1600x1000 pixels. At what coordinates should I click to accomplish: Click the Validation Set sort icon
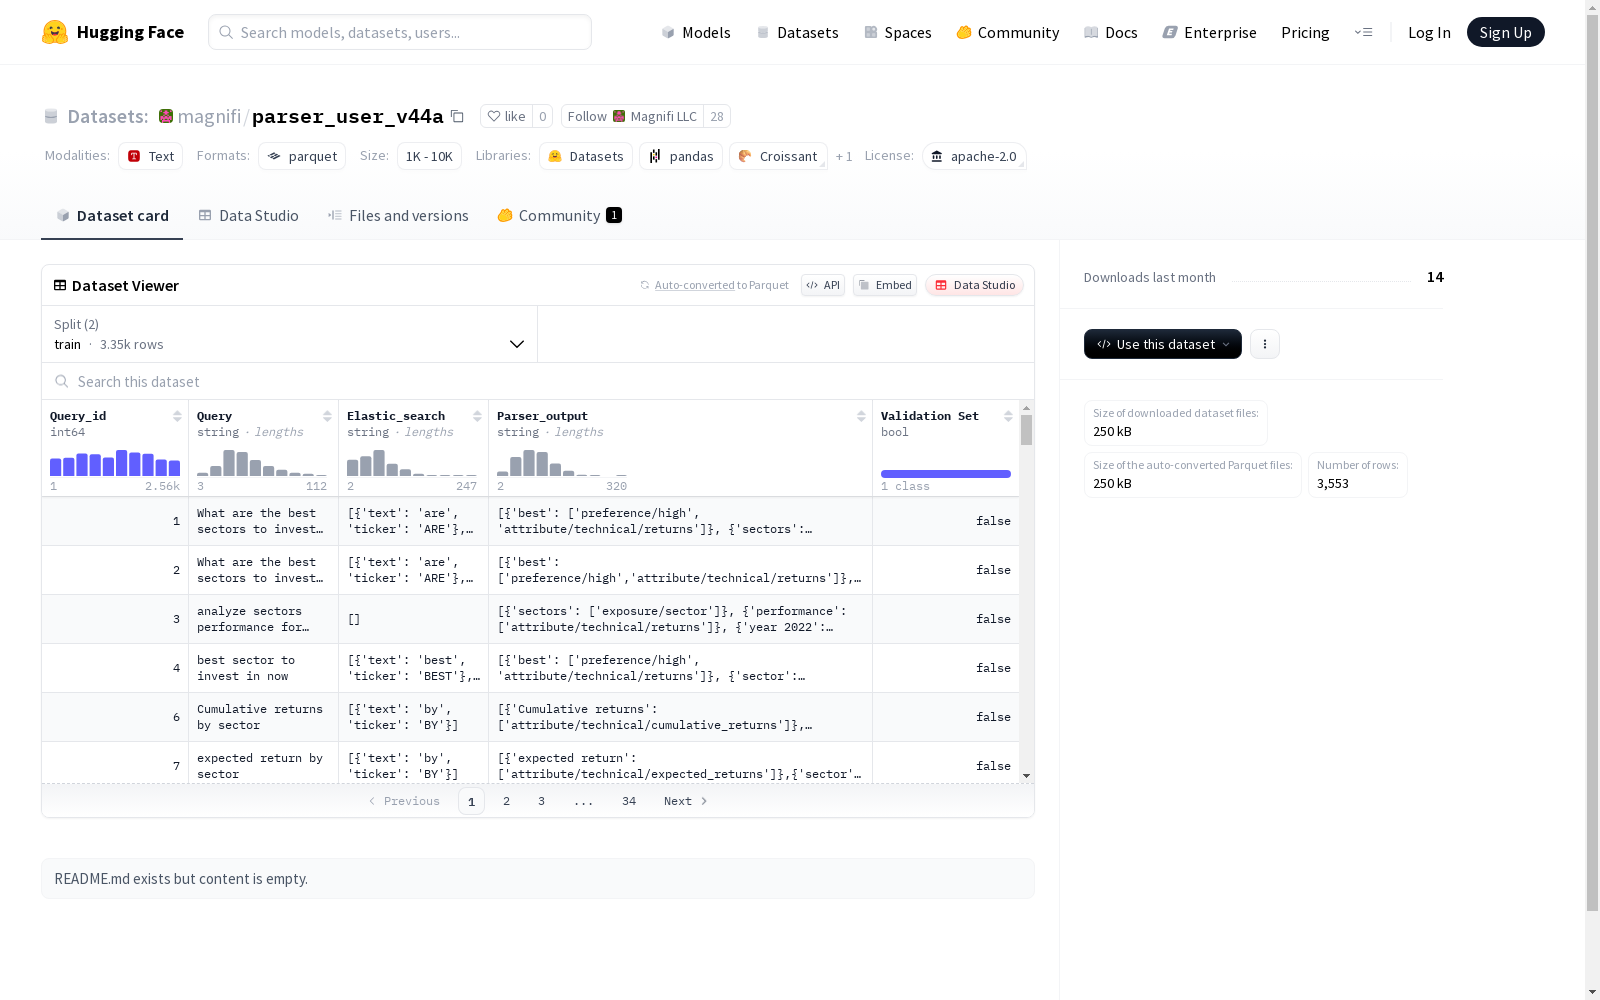point(1008,416)
